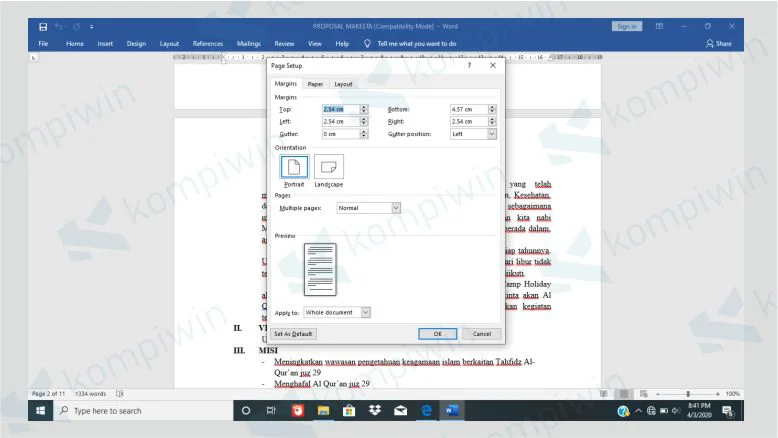Click the zoom slider handle
The height and width of the screenshot is (438, 778).
point(688,394)
